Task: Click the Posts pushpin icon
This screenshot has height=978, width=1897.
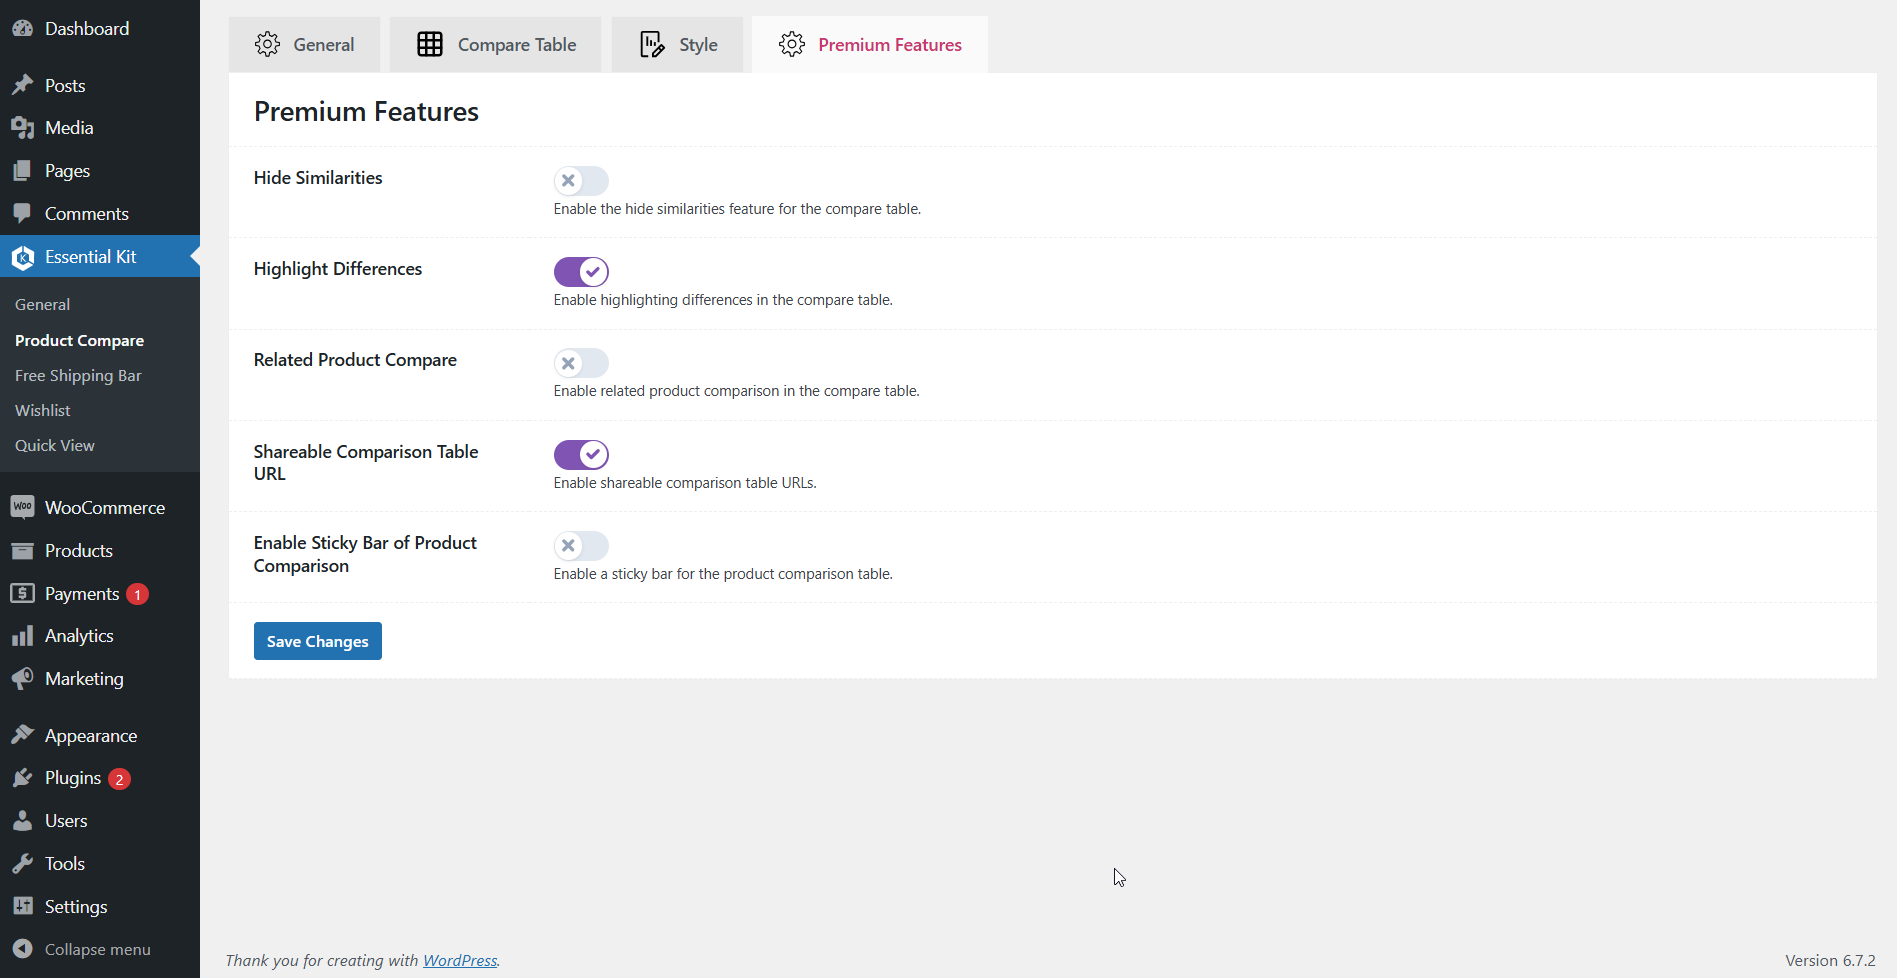Action: [x=22, y=86]
